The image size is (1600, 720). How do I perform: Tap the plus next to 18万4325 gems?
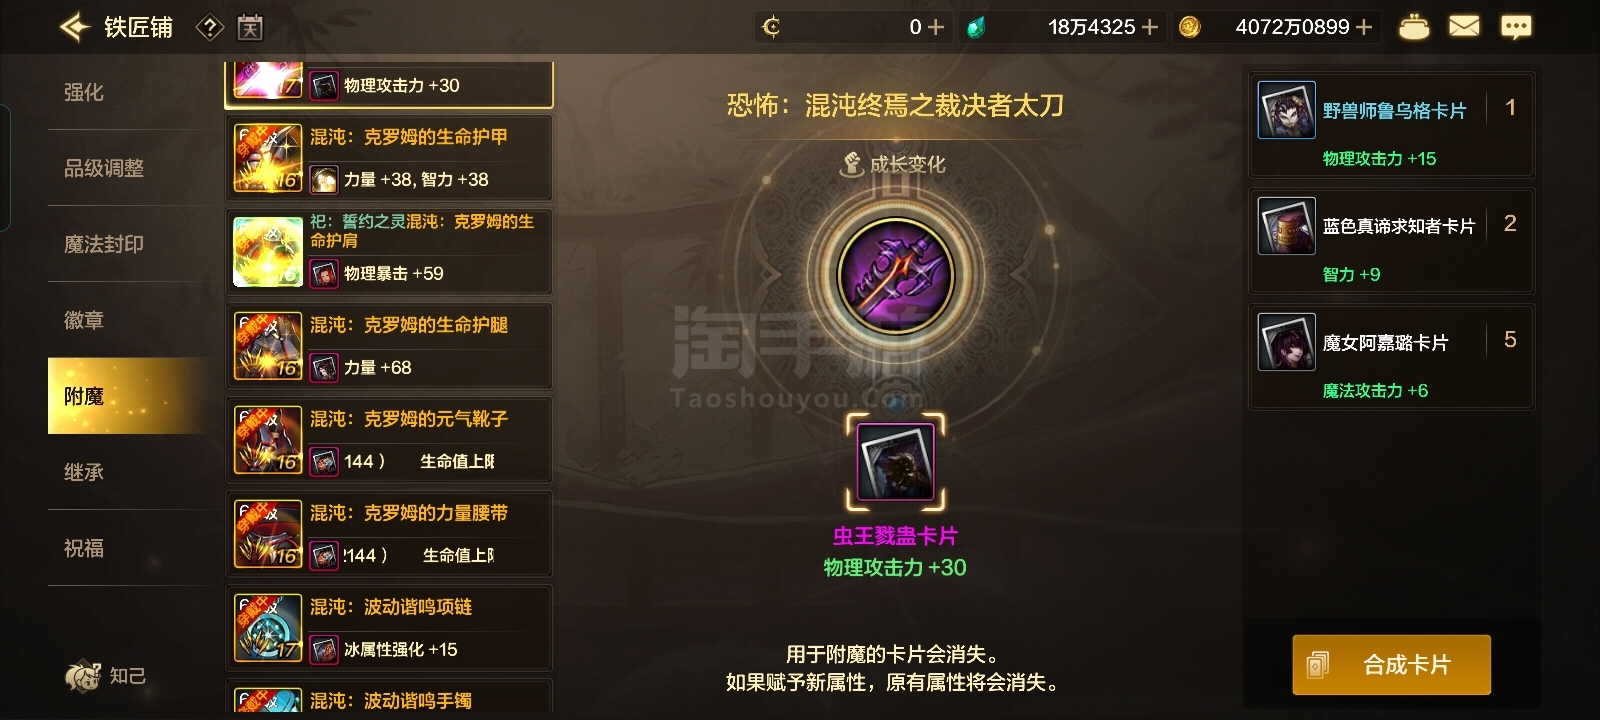[x=1150, y=27]
